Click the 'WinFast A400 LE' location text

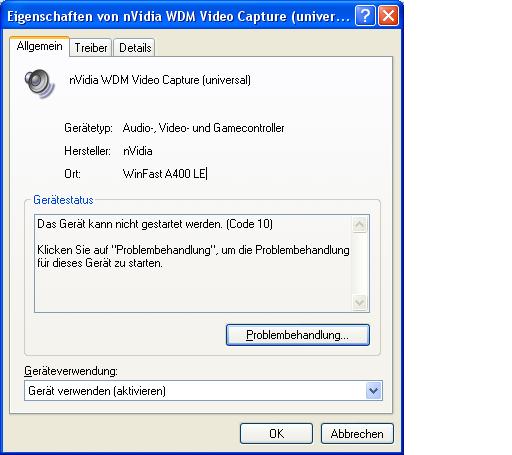[164, 174]
